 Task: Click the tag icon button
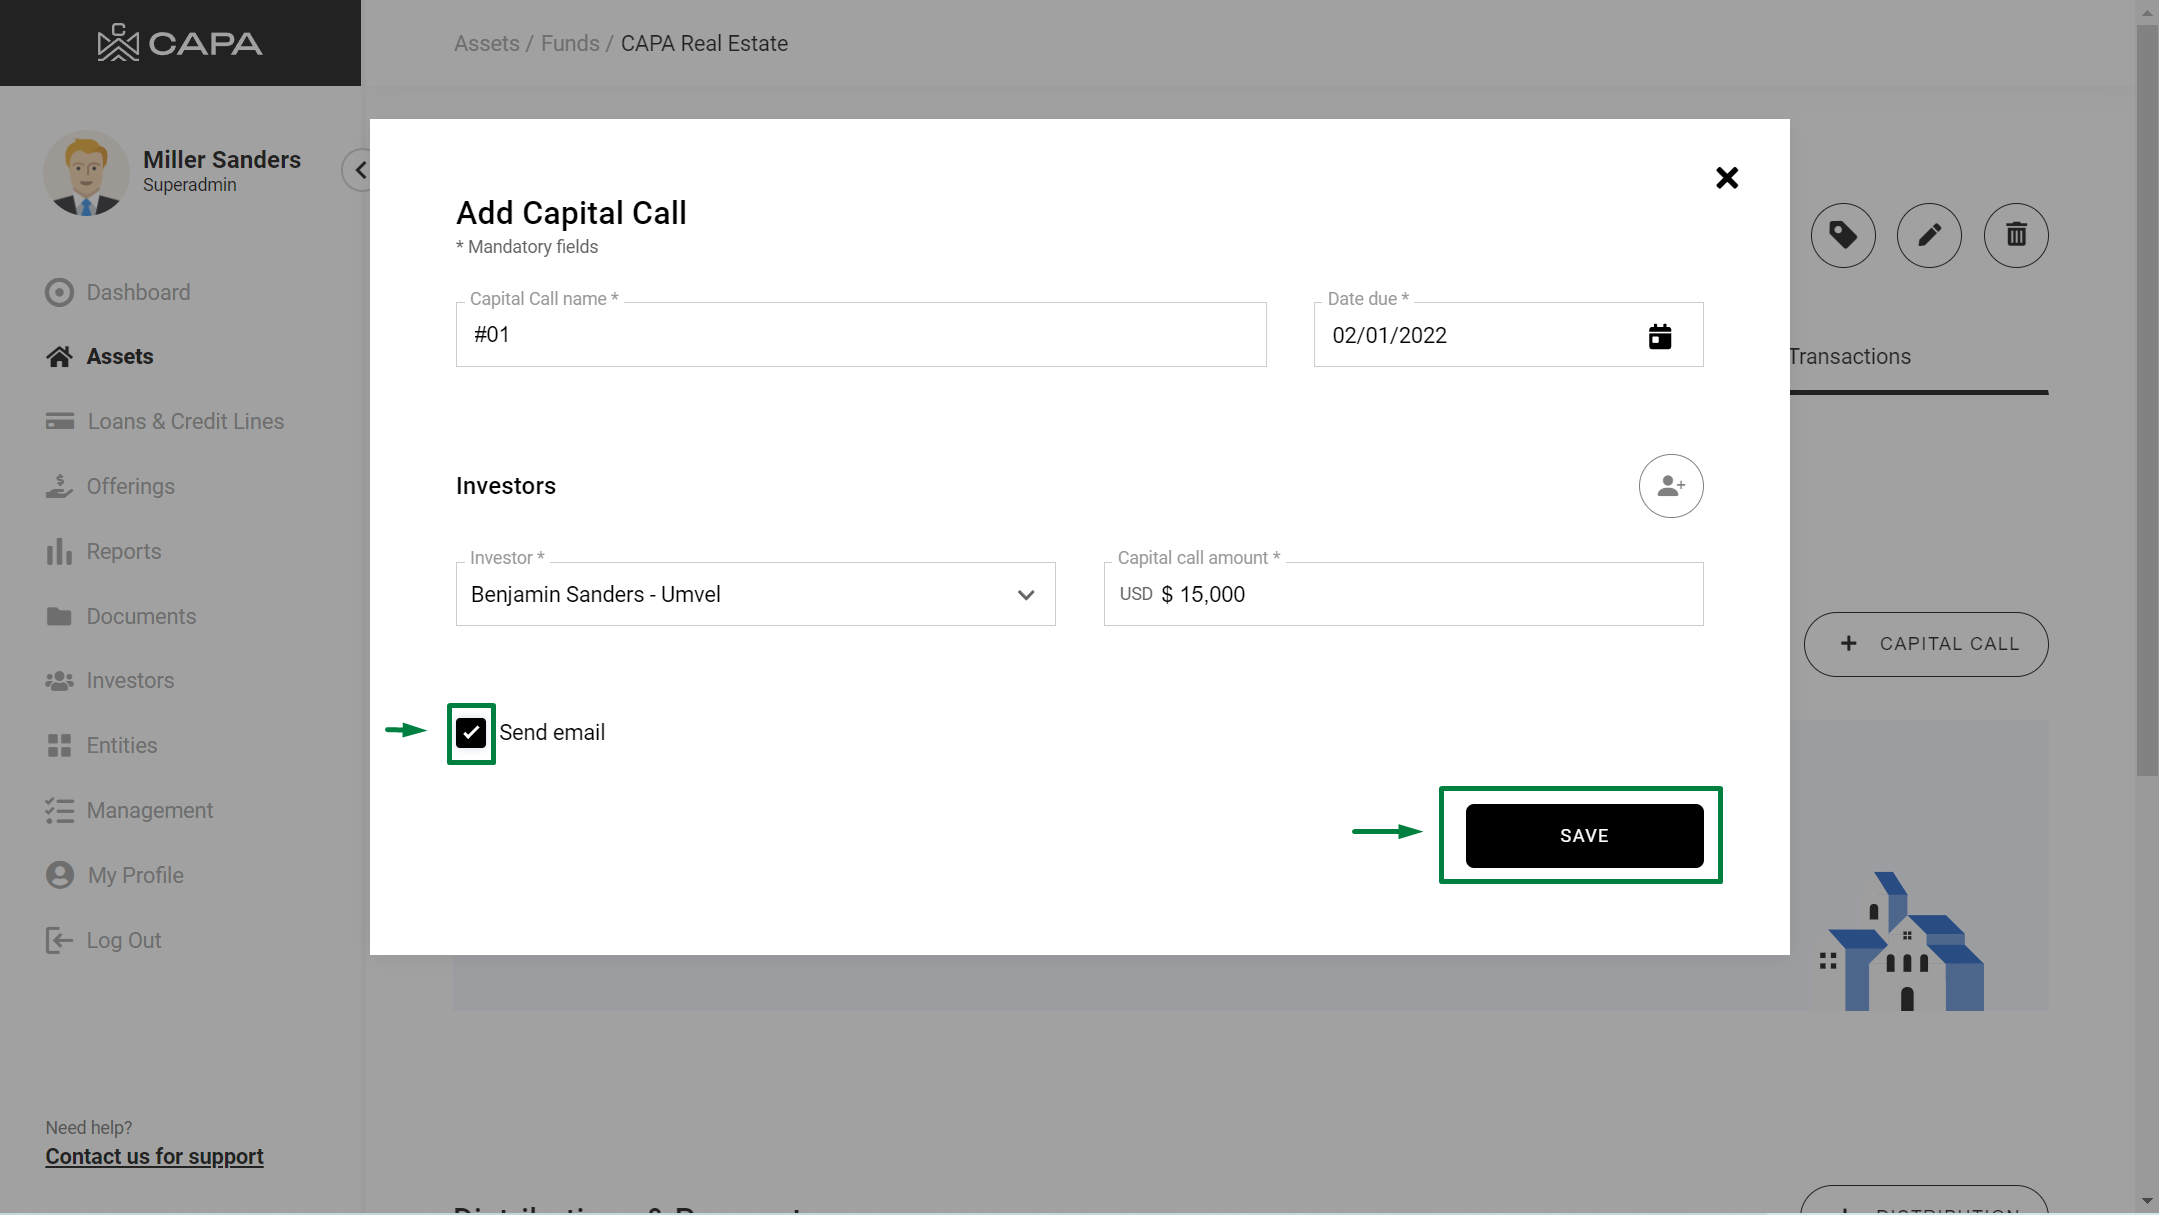coord(1842,235)
